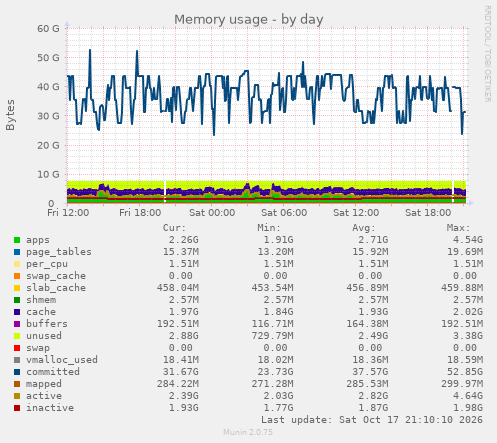
Task: Click the 'active' legend label
Action: (44, 396)
